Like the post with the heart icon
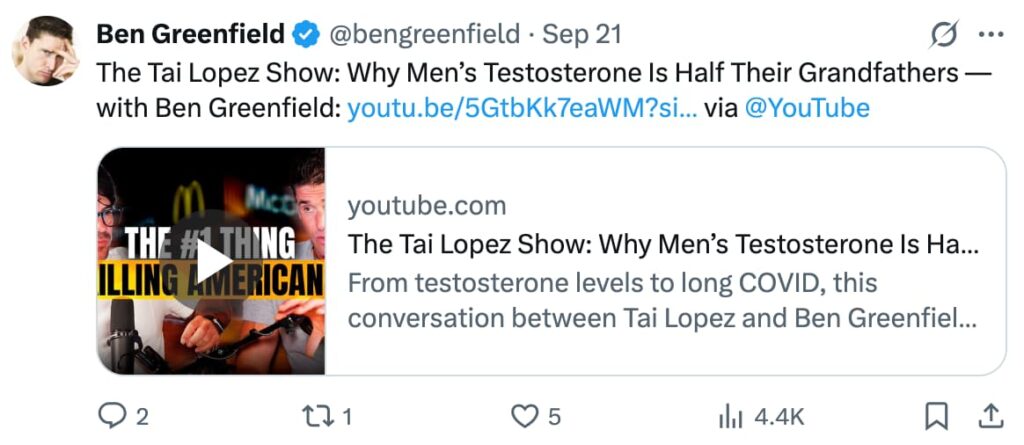The height and width of the screenshot is (445, 1024). (x=525, y=416)
